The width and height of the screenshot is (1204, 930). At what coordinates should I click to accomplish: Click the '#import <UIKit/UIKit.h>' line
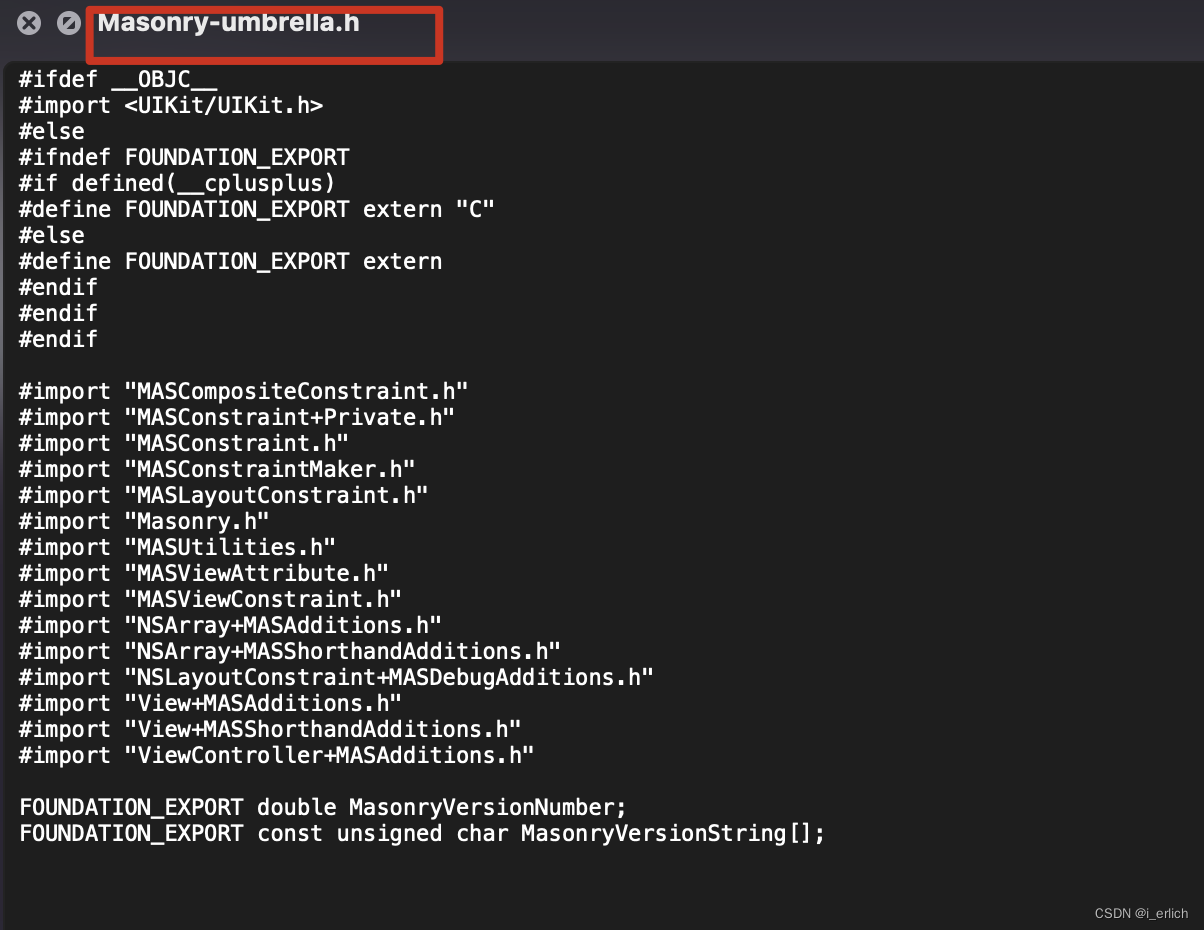[171, 105]
